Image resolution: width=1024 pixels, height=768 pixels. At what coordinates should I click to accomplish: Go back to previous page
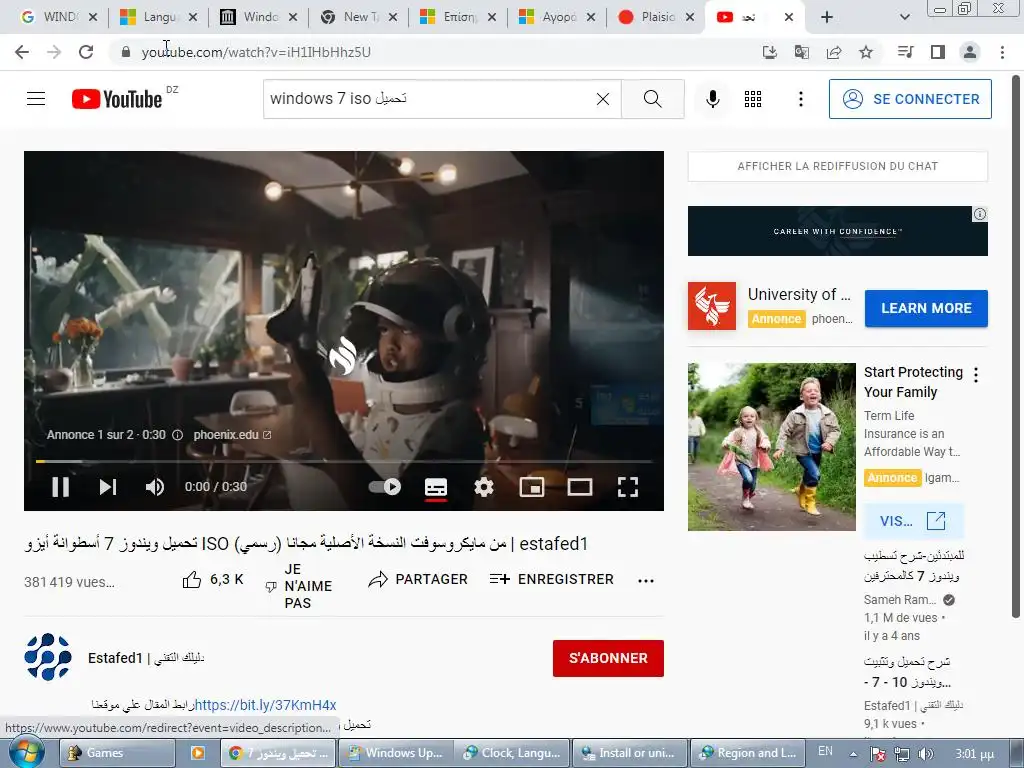click(22, 52)
